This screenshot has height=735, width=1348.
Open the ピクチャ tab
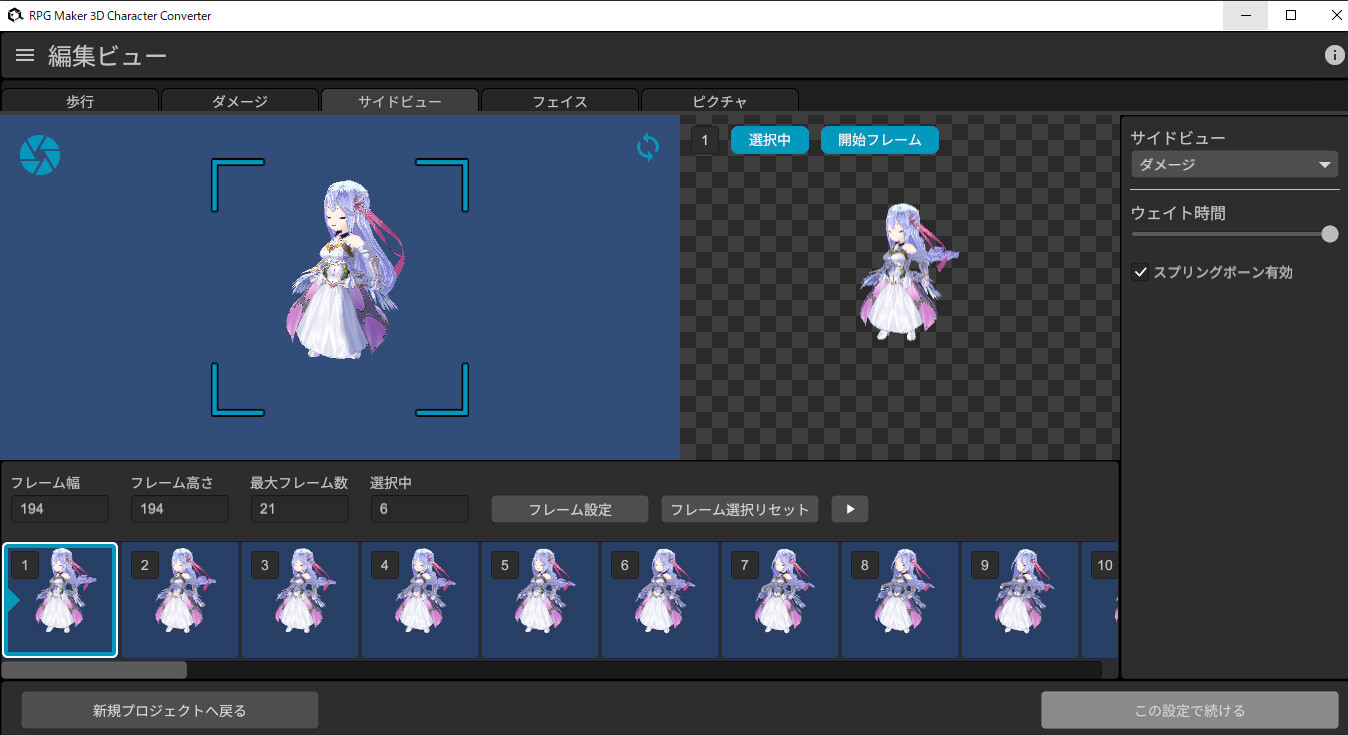coord(720,101)
